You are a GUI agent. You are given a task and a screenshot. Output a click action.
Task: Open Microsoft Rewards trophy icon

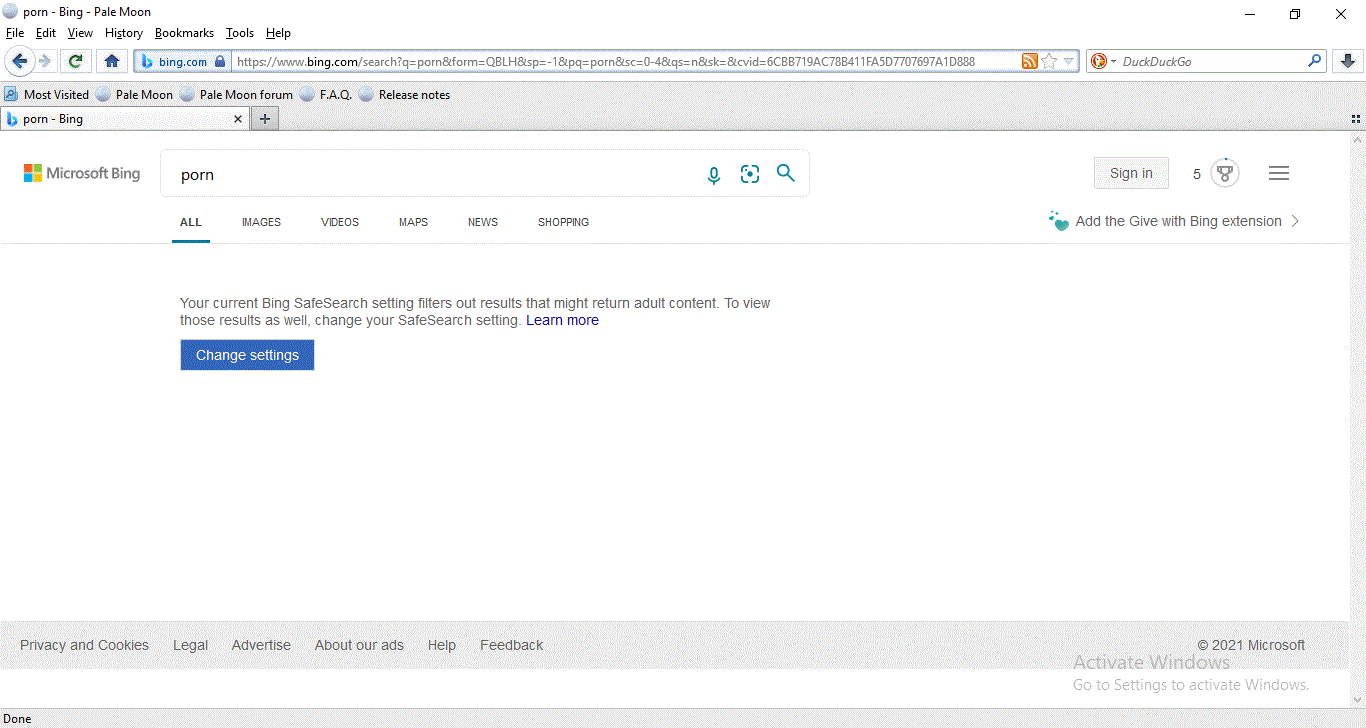tap(1224, 173)
